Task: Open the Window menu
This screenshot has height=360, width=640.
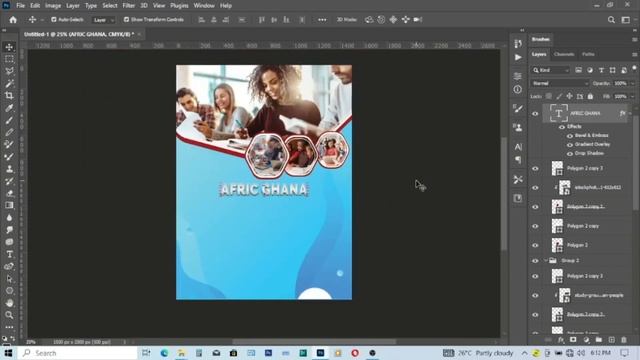Action: (204, 6)
